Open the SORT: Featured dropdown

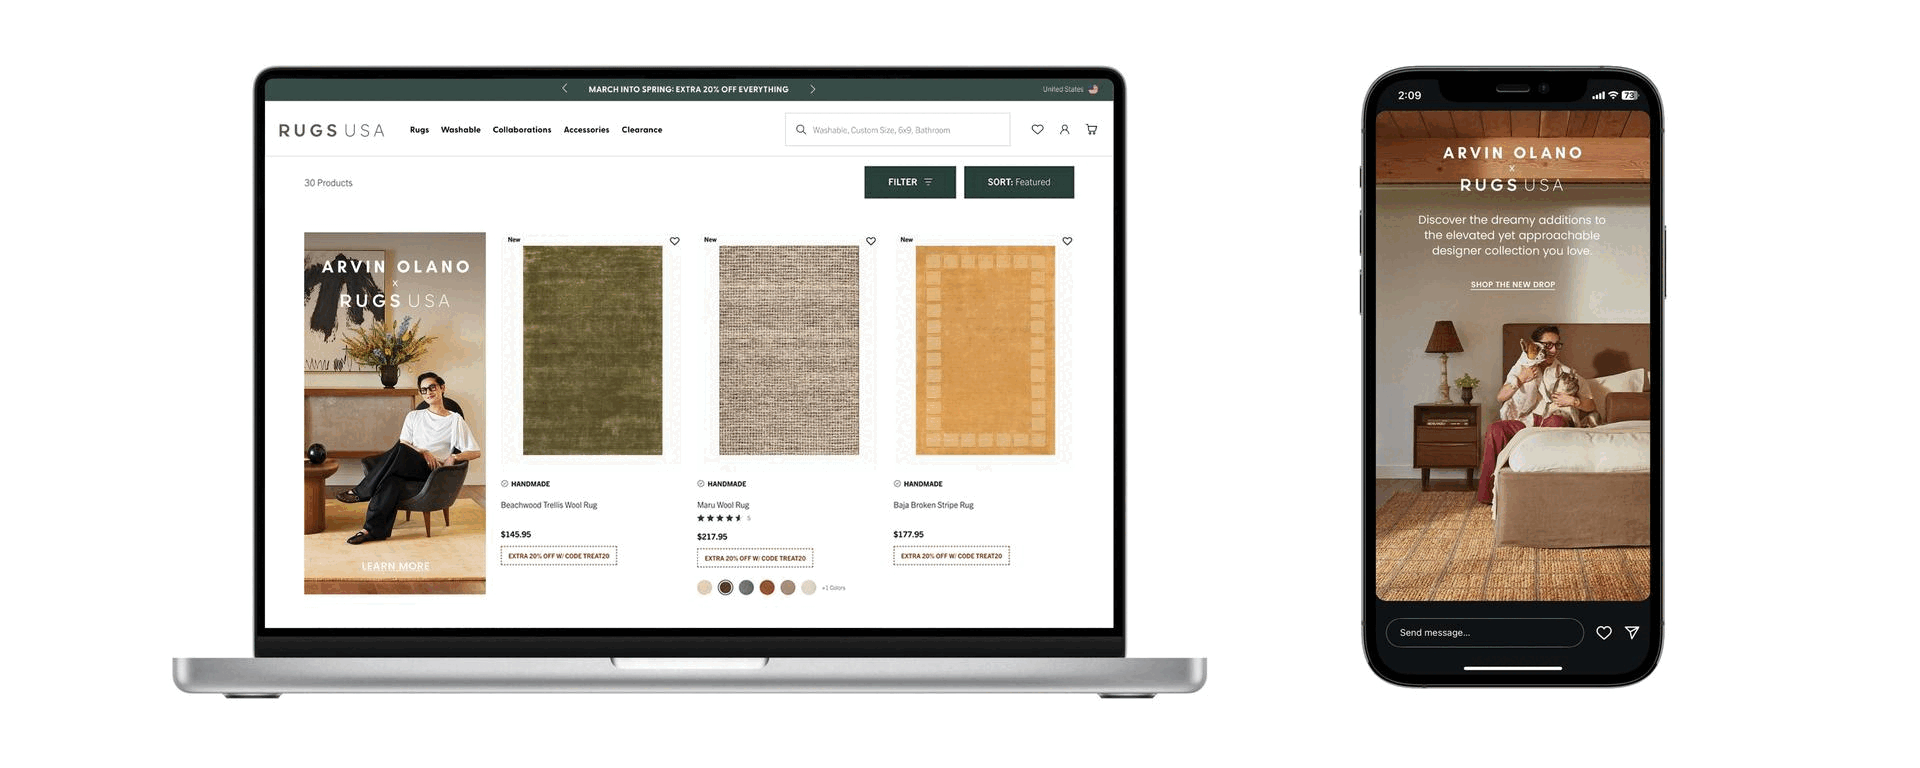tap(1019, 182)
